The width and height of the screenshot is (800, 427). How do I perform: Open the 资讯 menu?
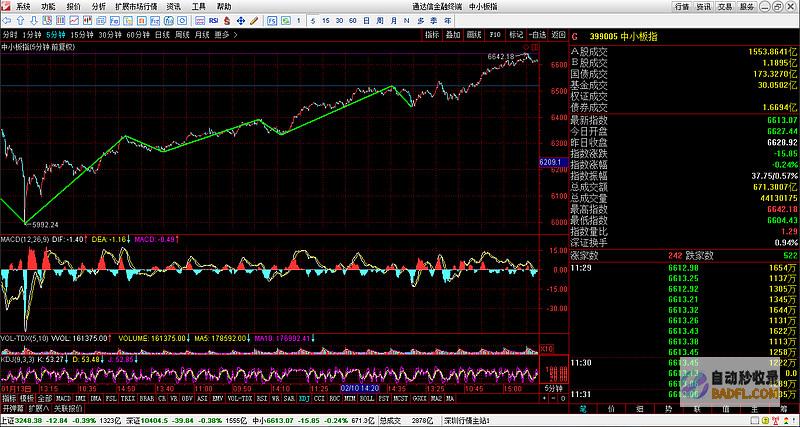(173, 7)
